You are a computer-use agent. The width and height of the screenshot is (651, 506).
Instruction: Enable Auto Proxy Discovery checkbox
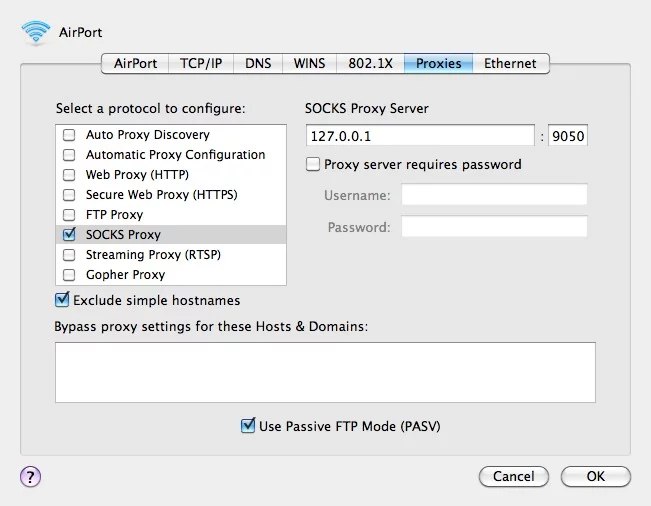point(69,135)
